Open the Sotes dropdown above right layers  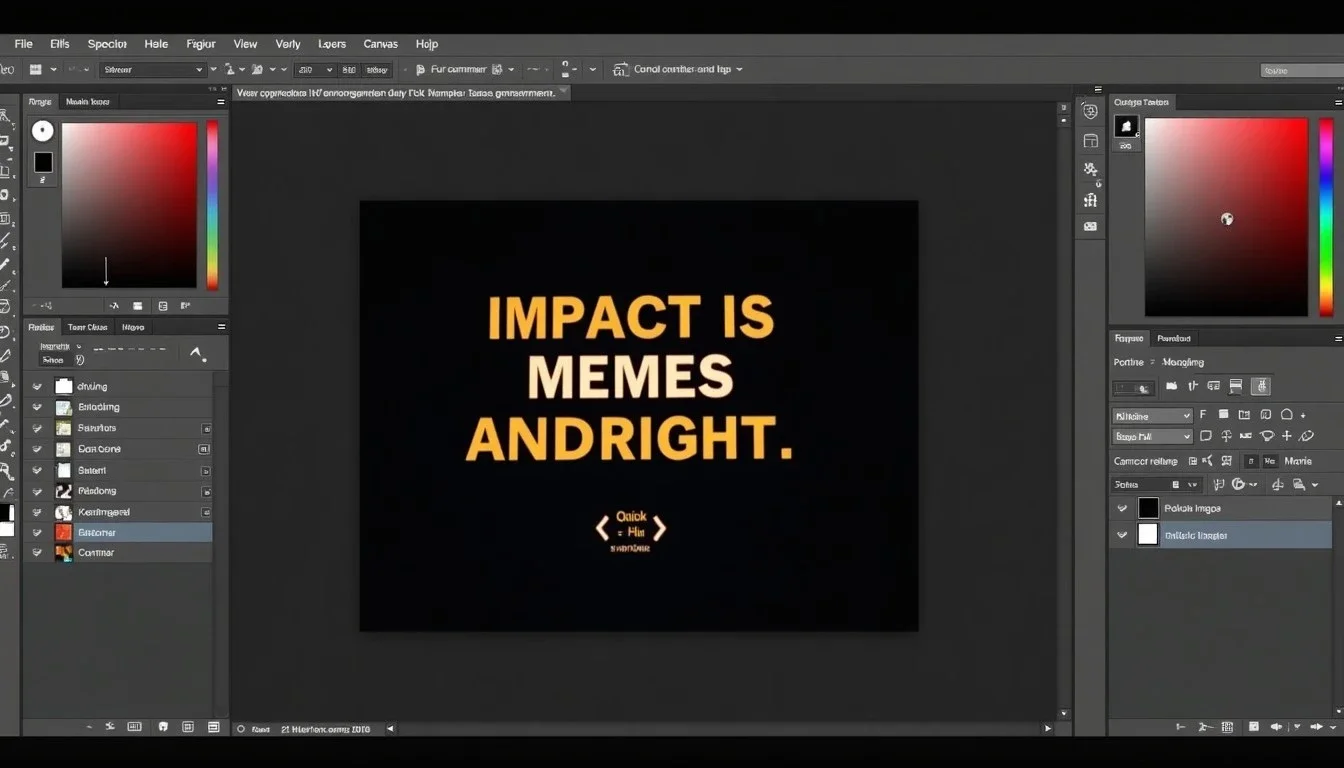[1158, 485]
